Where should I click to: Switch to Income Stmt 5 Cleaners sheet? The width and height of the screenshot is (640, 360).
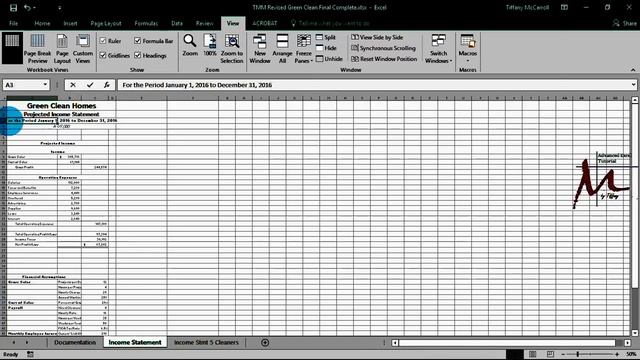(x=207, y=342)
